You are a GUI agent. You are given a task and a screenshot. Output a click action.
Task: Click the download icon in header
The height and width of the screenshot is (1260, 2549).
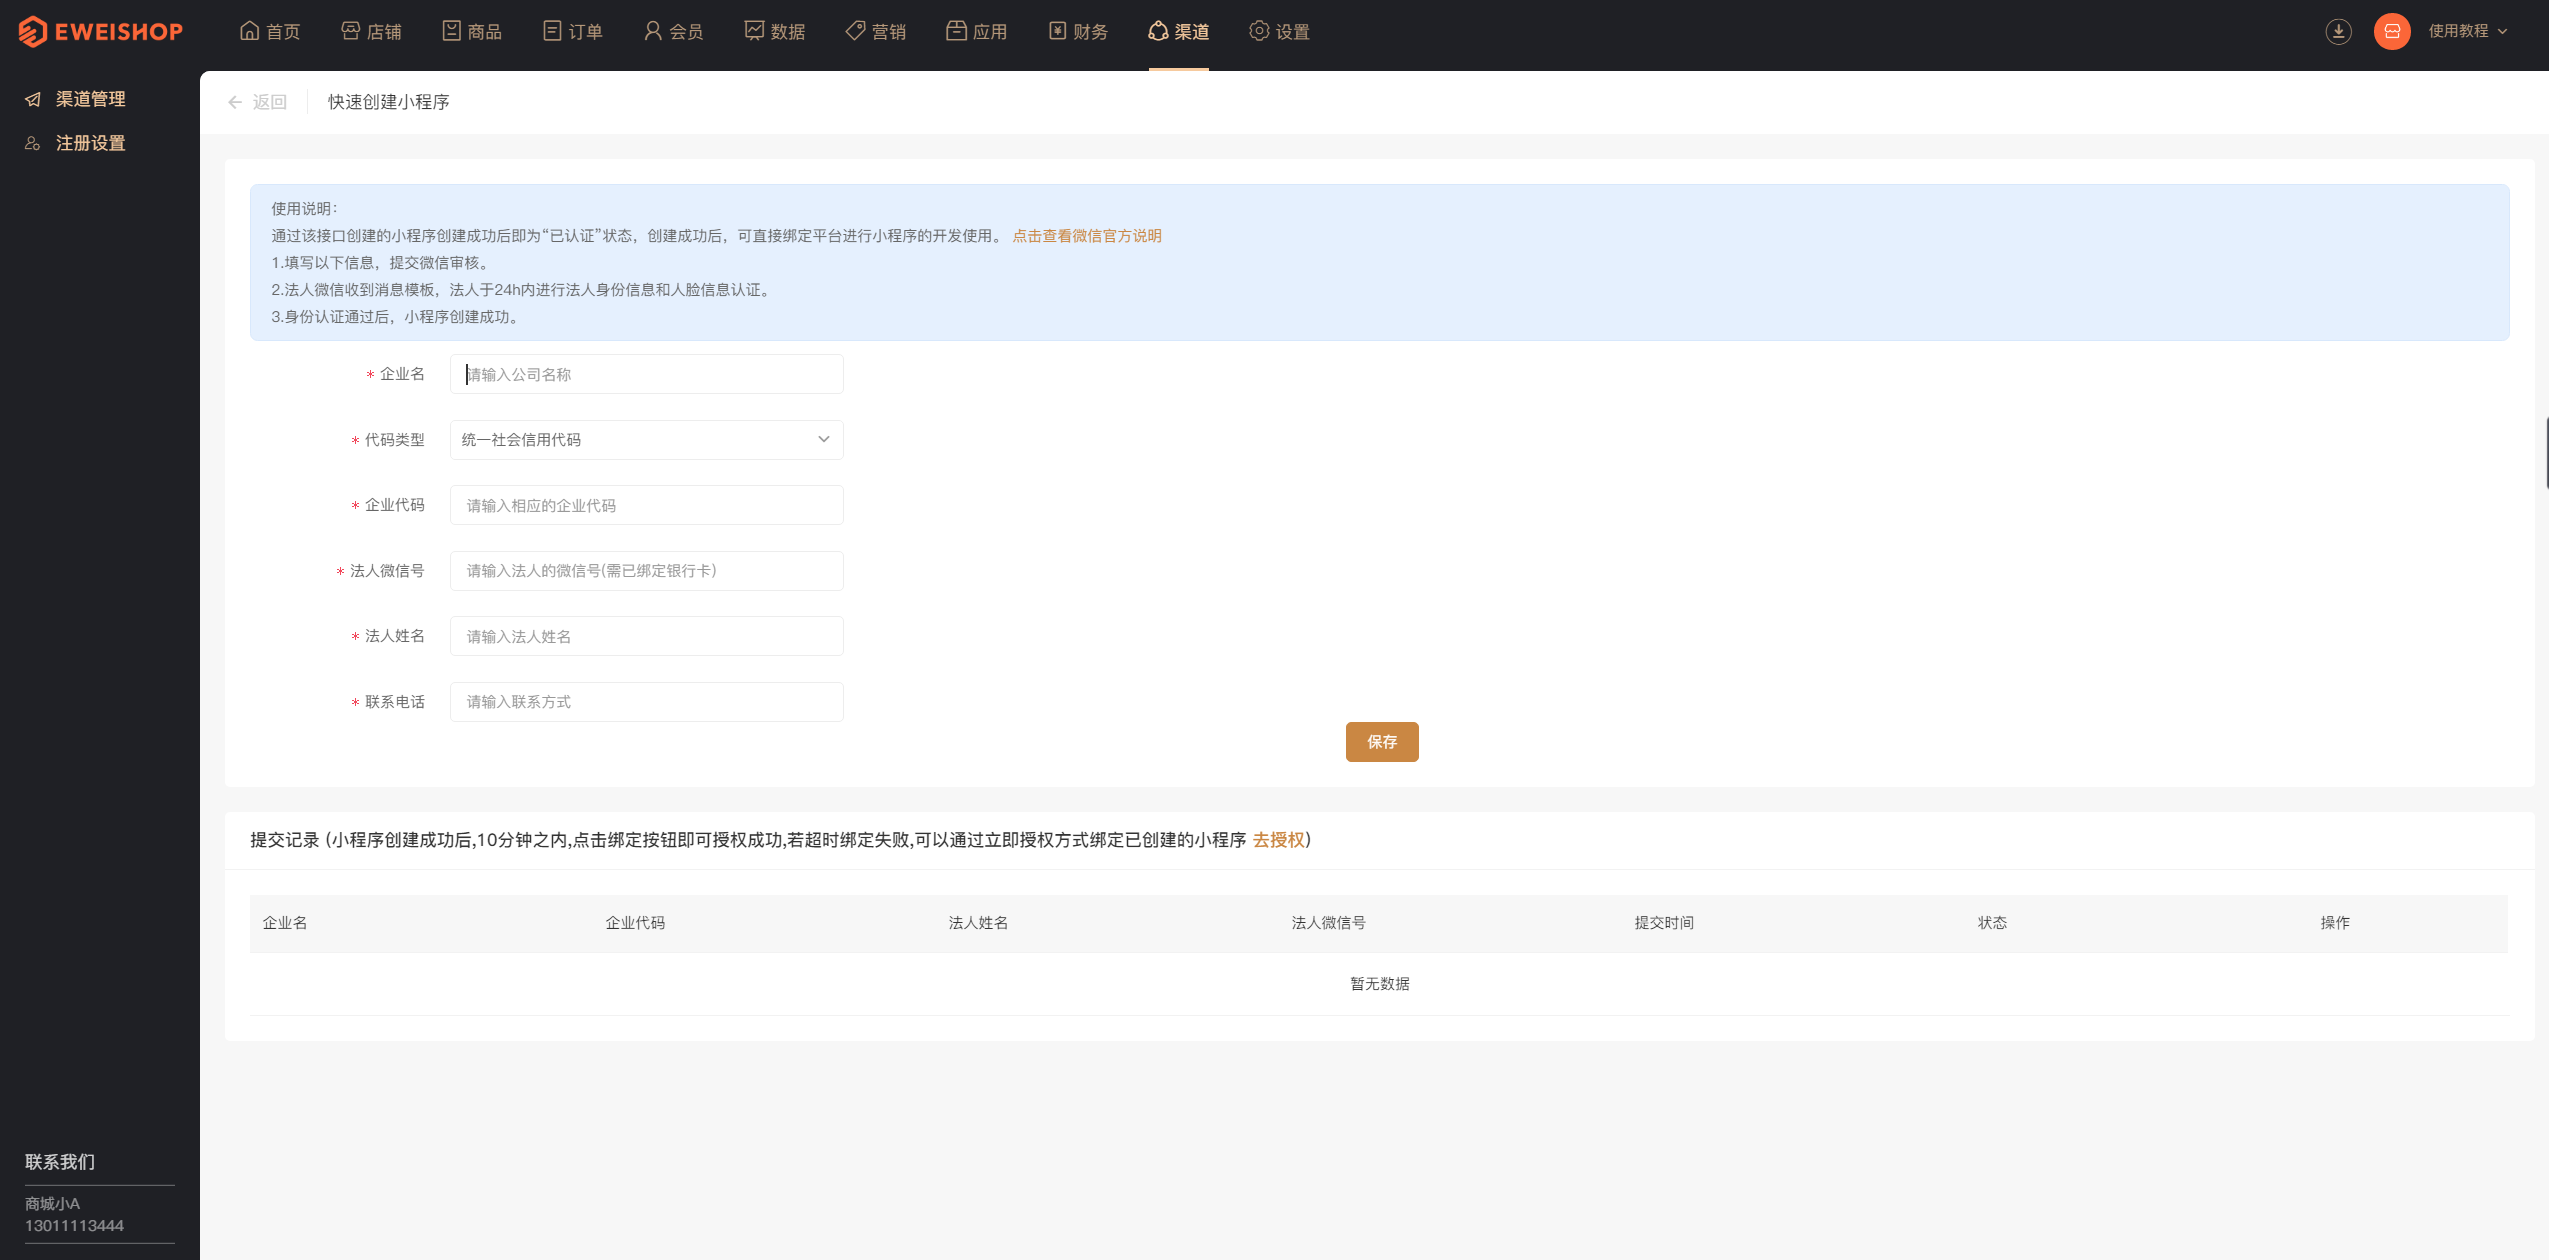click(x=2338, y=31)
